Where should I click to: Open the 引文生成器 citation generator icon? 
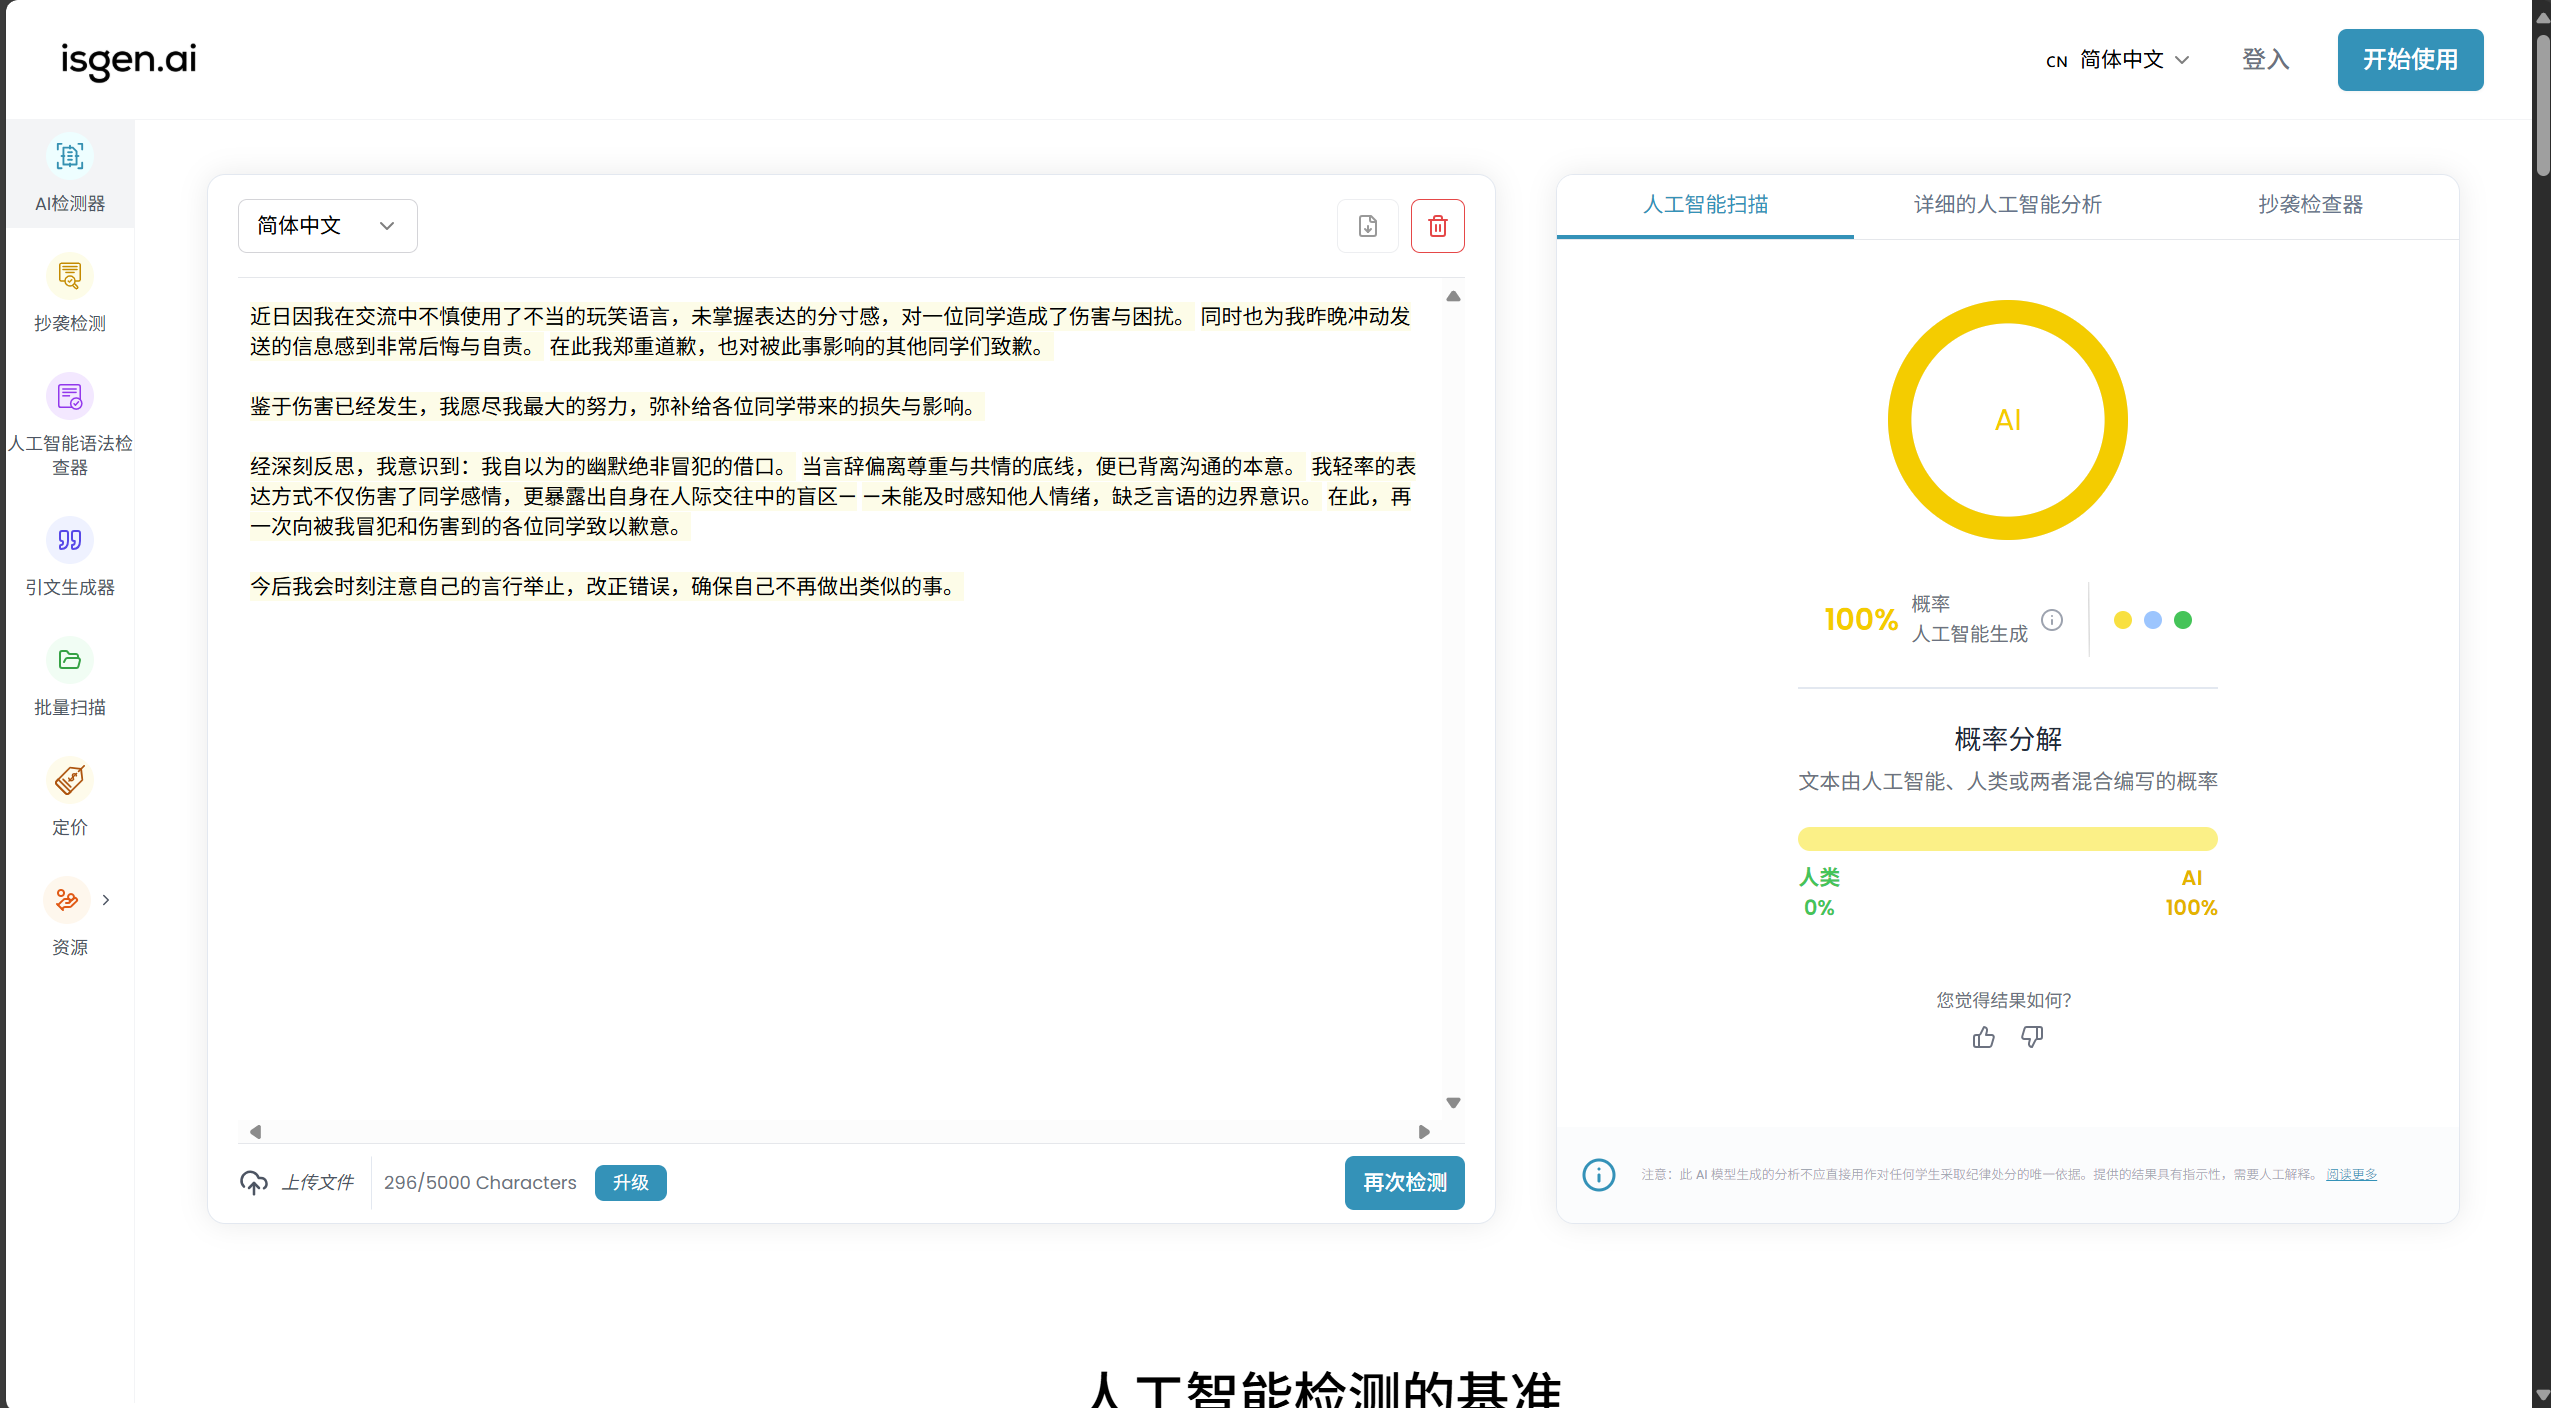[x=70, y=541]
